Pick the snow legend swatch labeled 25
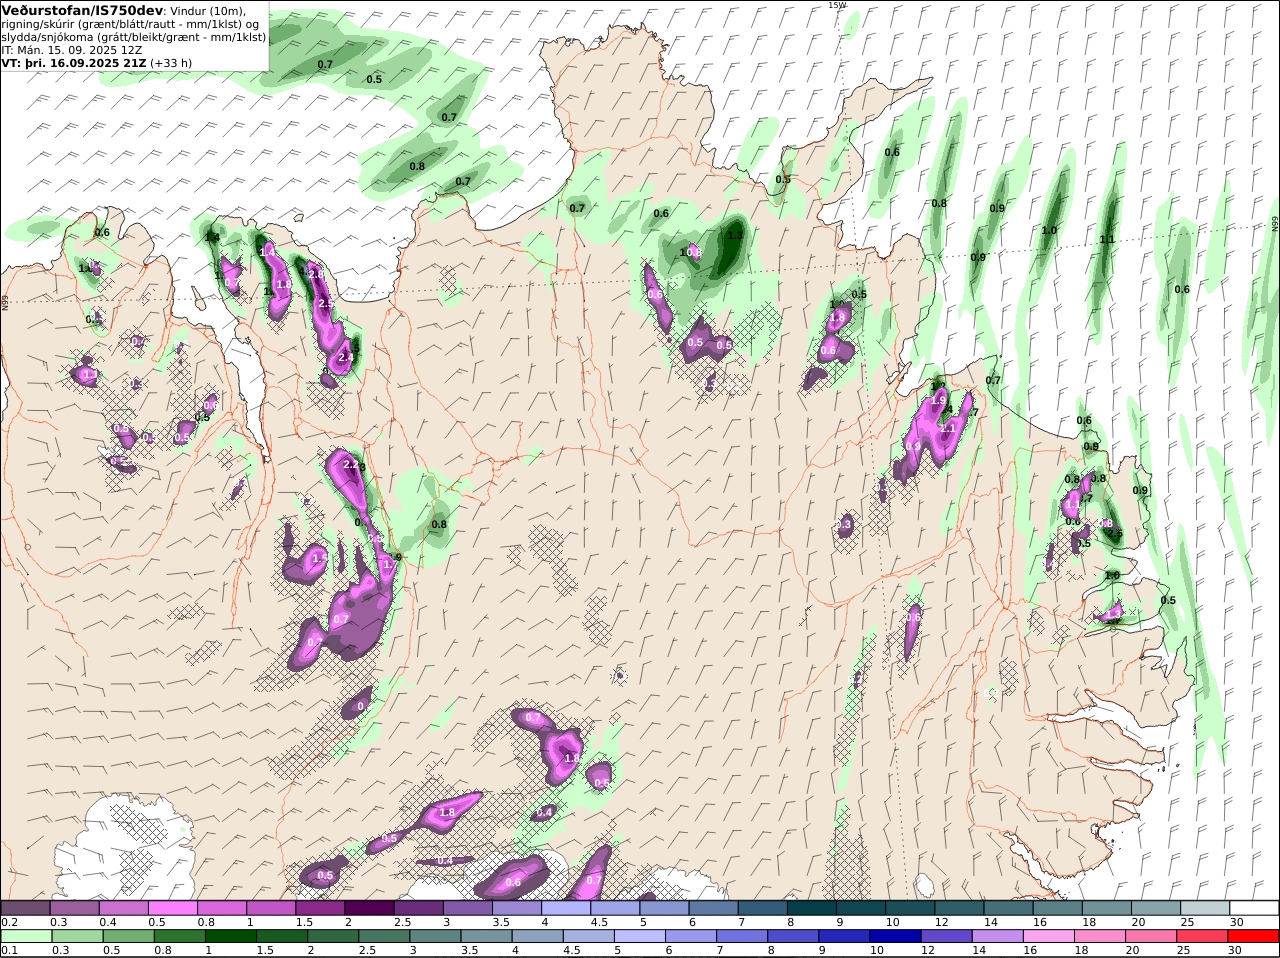The height and width of the screenshot is (958, 1280). tap(1206, 907)
